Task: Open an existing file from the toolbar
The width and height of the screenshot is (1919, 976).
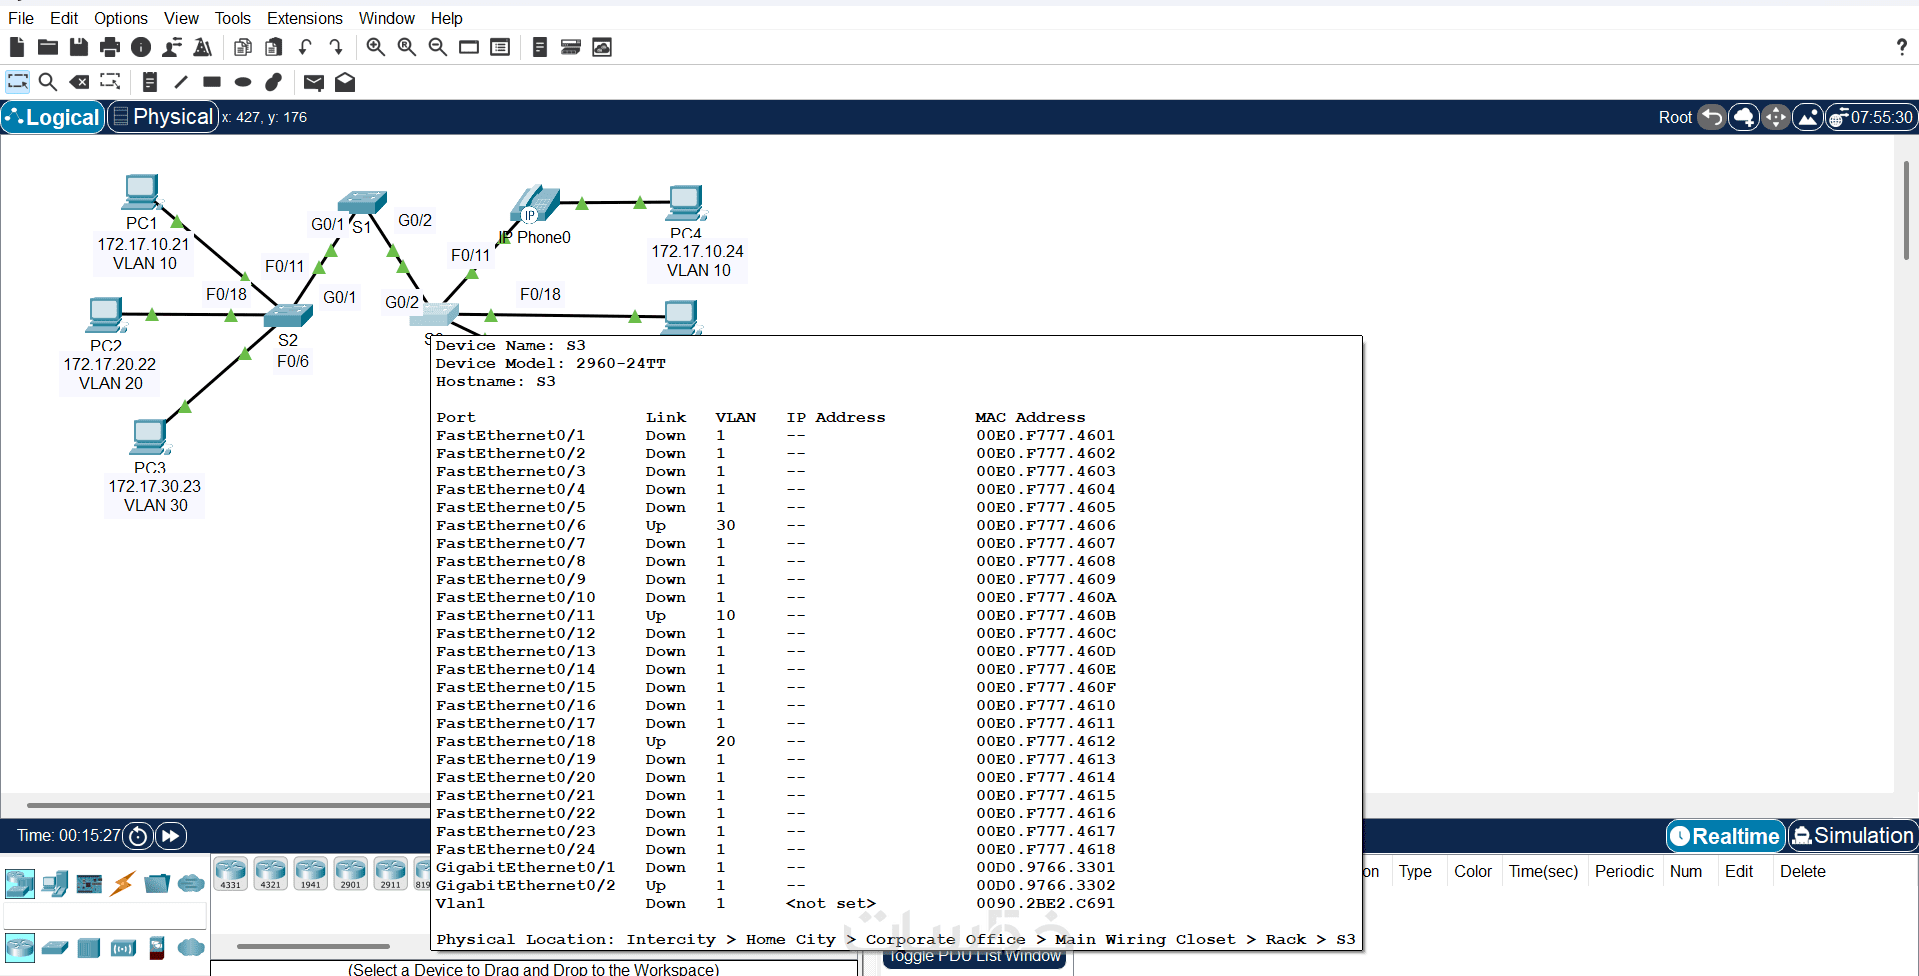Action: tap(47, 47)
